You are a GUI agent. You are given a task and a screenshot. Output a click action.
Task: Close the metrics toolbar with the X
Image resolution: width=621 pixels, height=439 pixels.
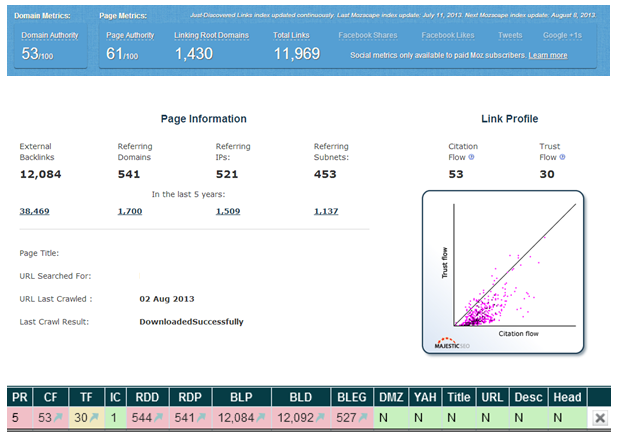pos(599,419)
